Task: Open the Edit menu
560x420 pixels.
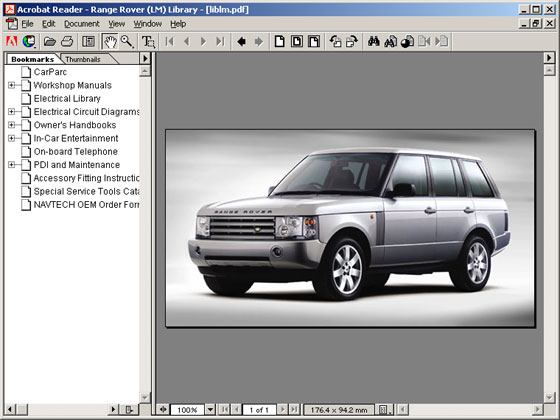Action: (x=49, y=24)
